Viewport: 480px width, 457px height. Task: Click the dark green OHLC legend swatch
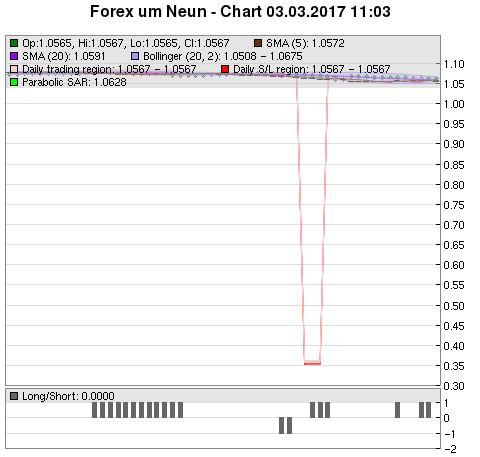pos(14,43)
